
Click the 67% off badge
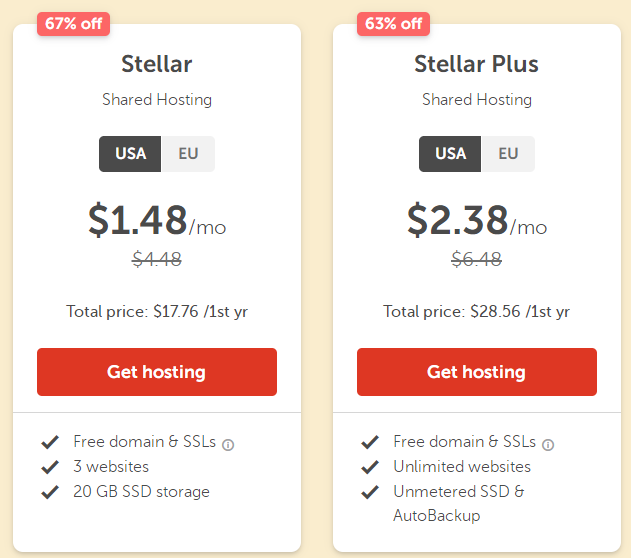click(73, 24)
